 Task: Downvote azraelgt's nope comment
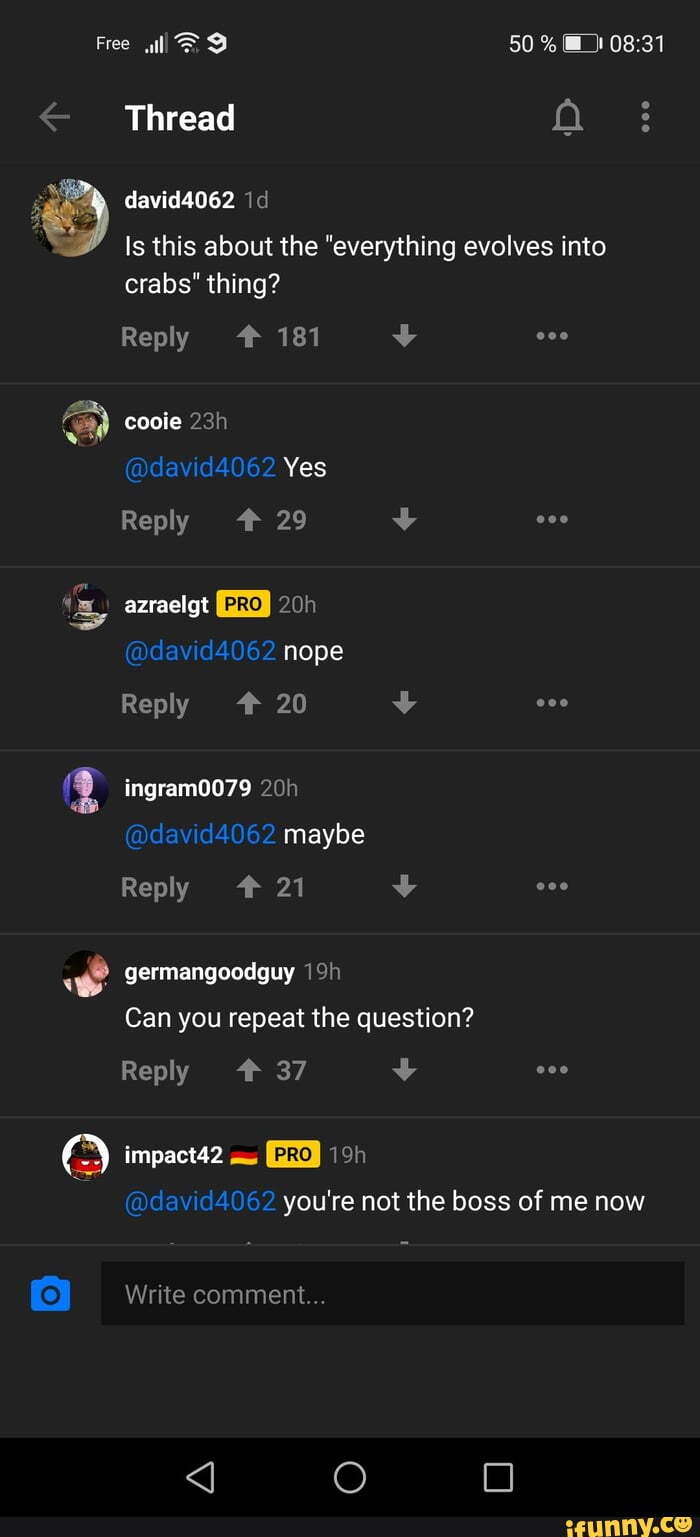click(x=404, y=703)
